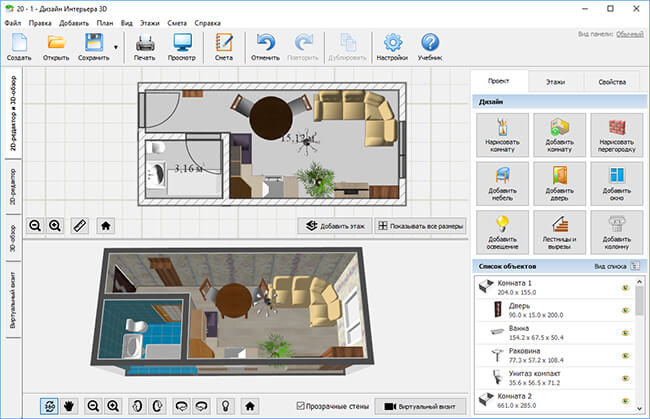Hide Ванна with eye icon
650x419 pixels.
pos(626,333)
